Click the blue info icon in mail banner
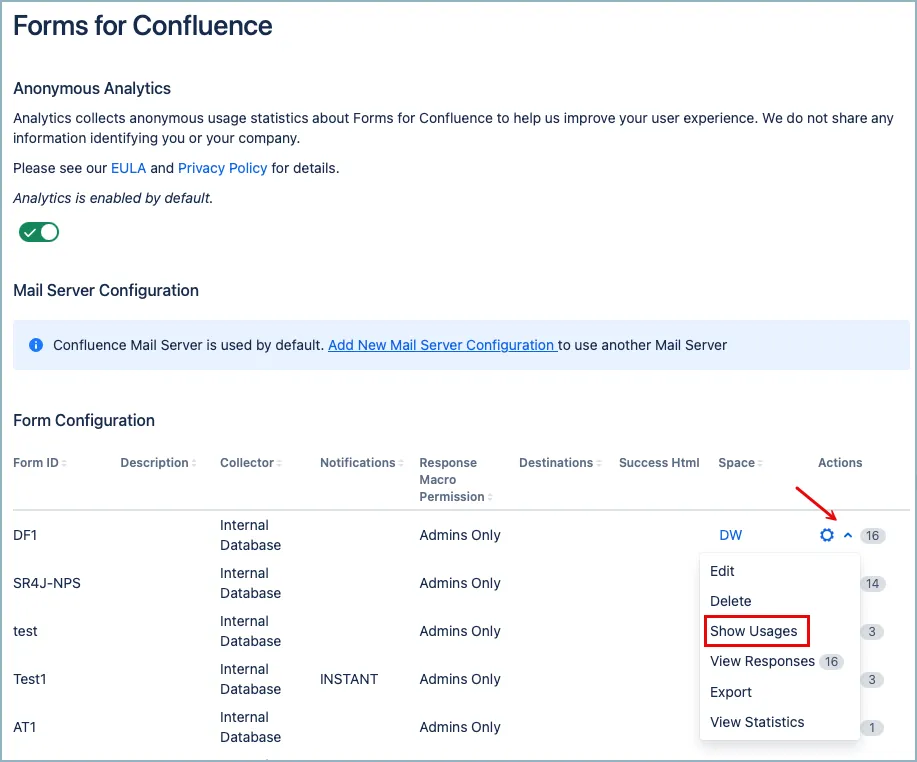The width and height of the screenshot is (917, 762). 36,345
